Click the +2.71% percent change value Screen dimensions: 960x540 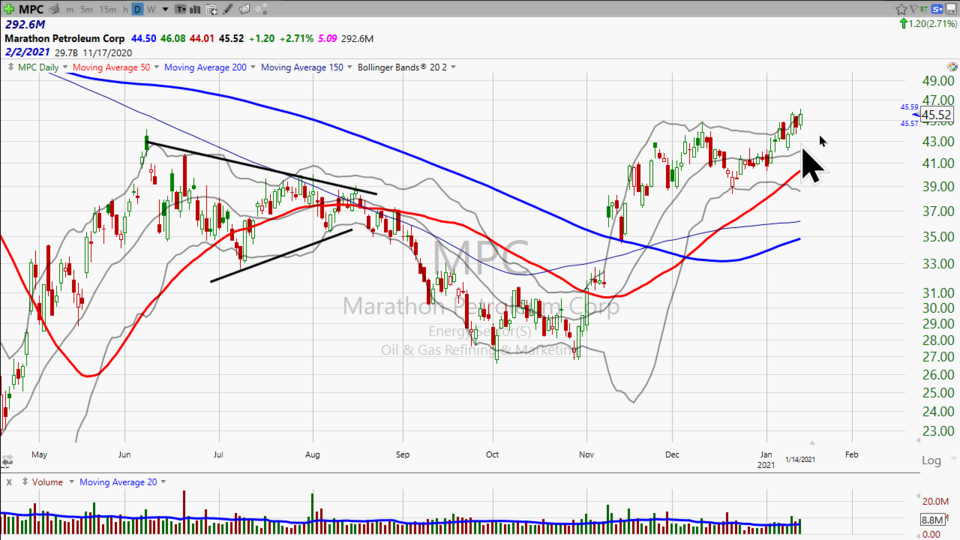(296, 39)
